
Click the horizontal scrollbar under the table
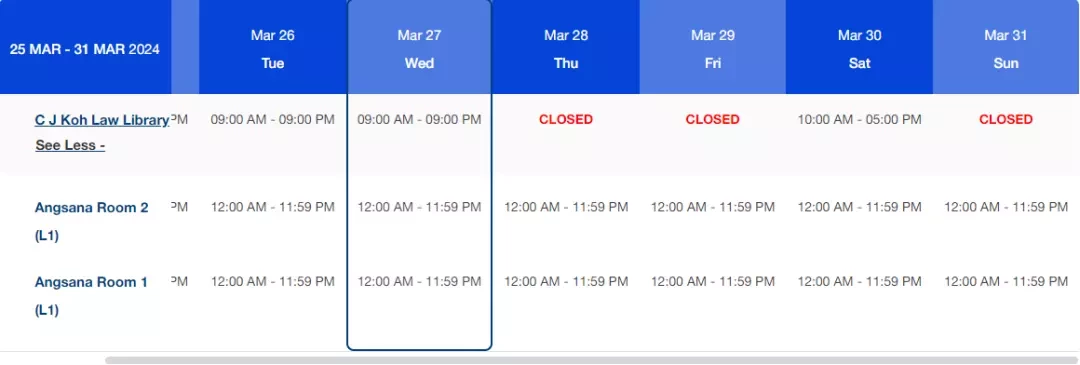coord(592,360)
